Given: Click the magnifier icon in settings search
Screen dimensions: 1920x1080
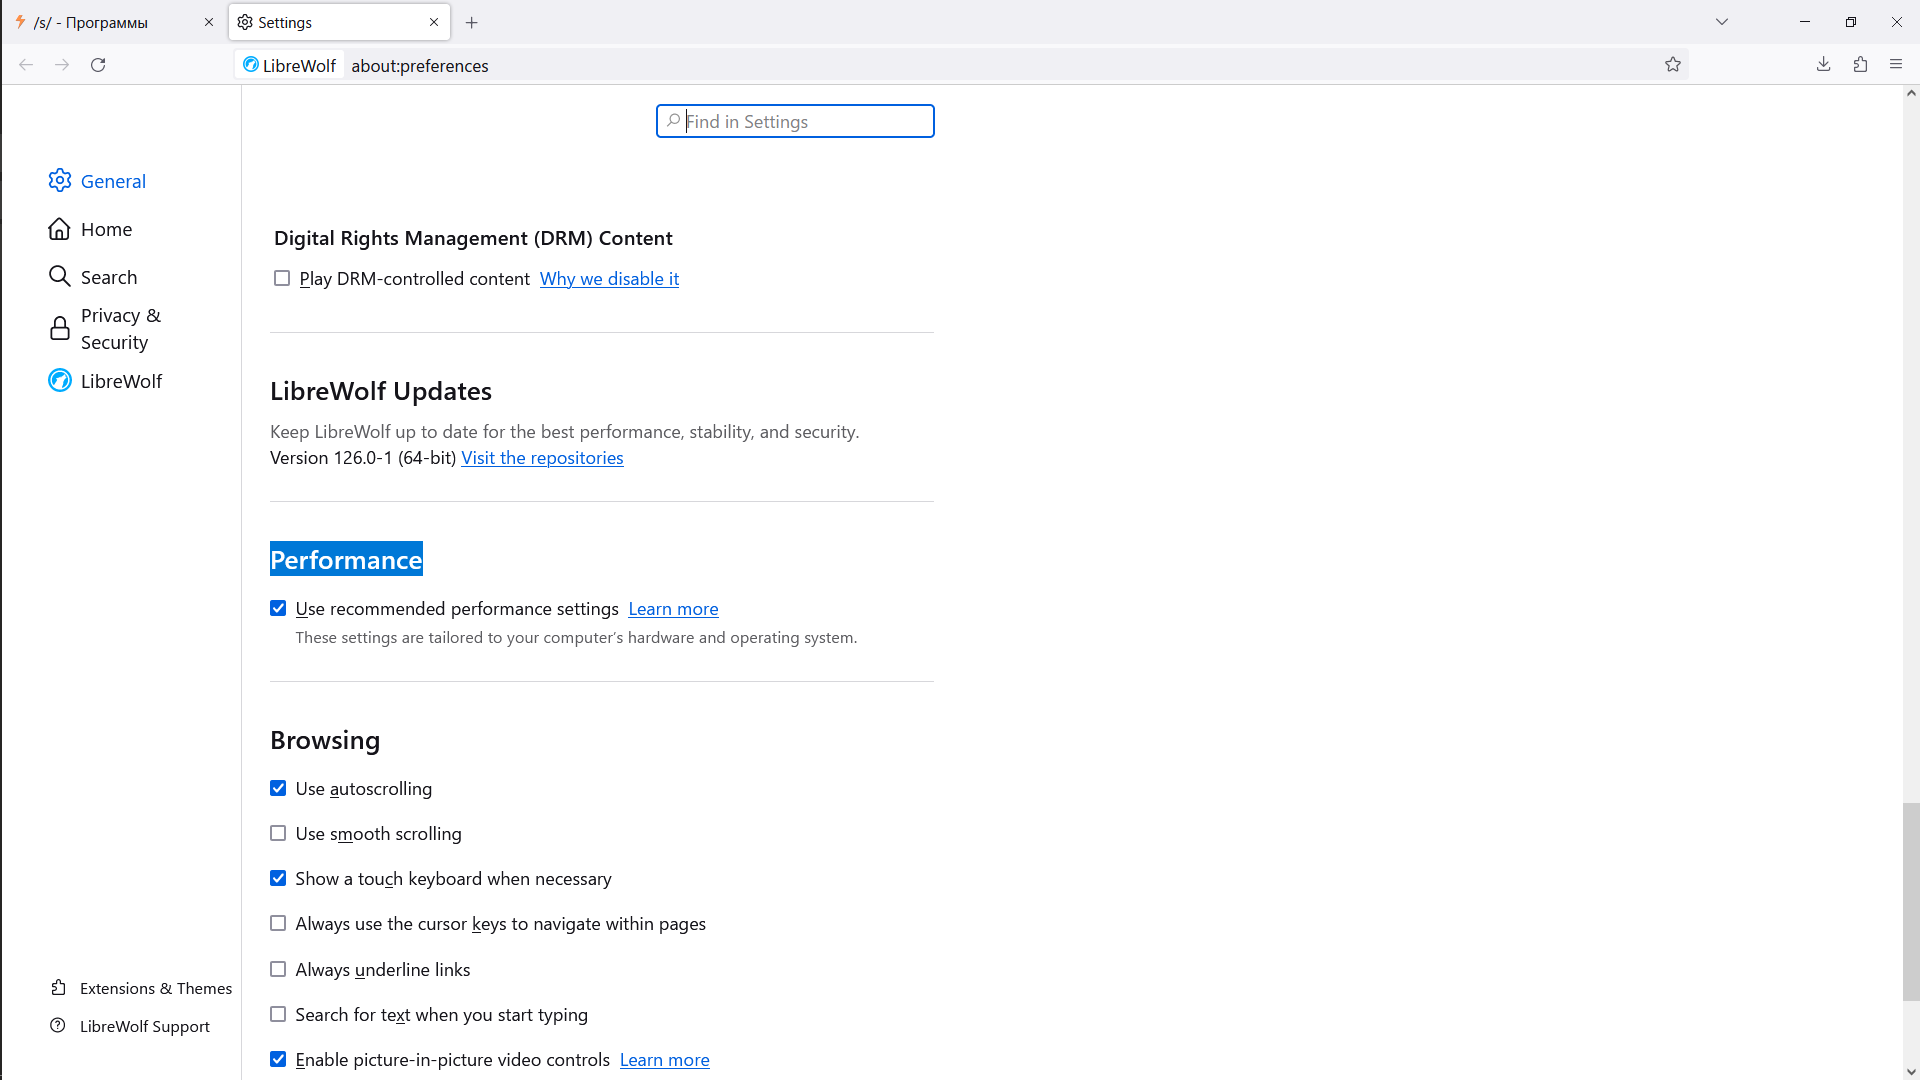Looking at the screenshot, I should click(x=674, y=121).
